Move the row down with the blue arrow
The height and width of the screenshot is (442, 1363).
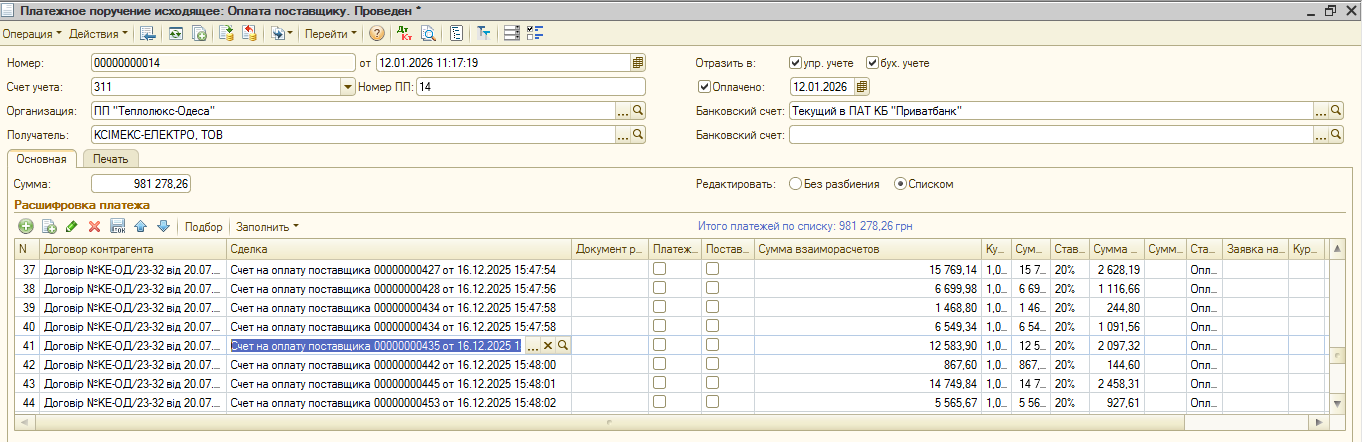164,227
